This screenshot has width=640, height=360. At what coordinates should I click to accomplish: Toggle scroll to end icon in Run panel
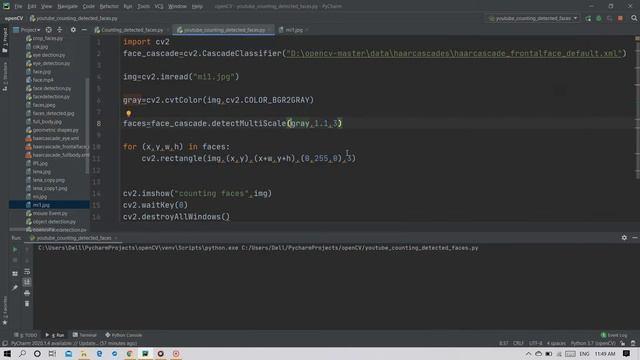tap(27, 282)
